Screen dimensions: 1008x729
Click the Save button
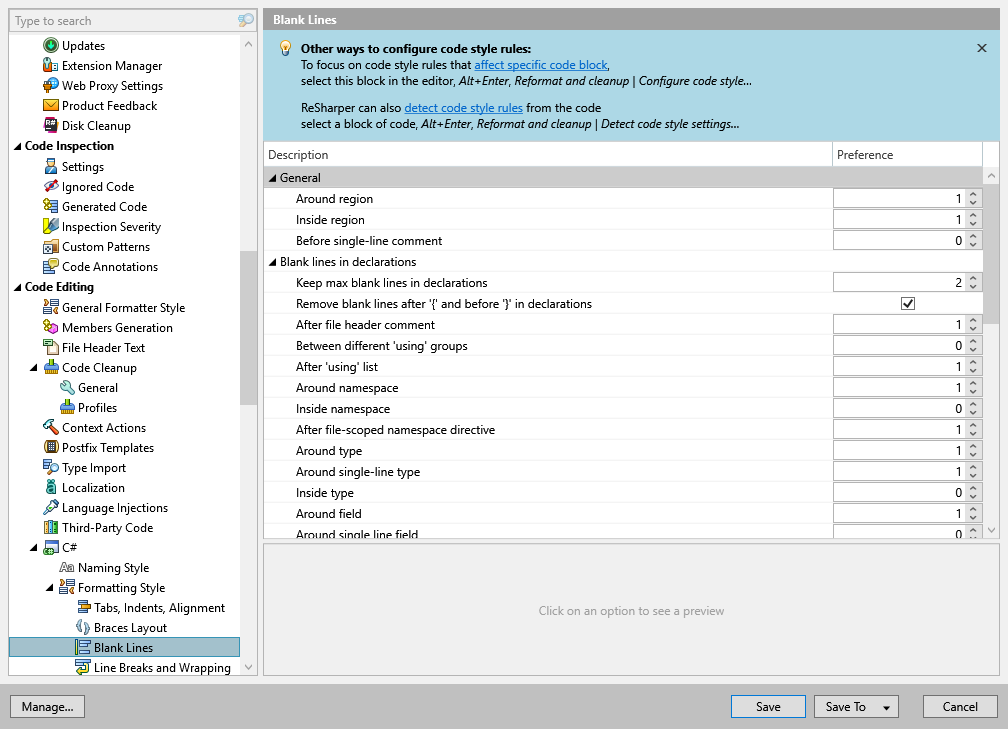768,706
